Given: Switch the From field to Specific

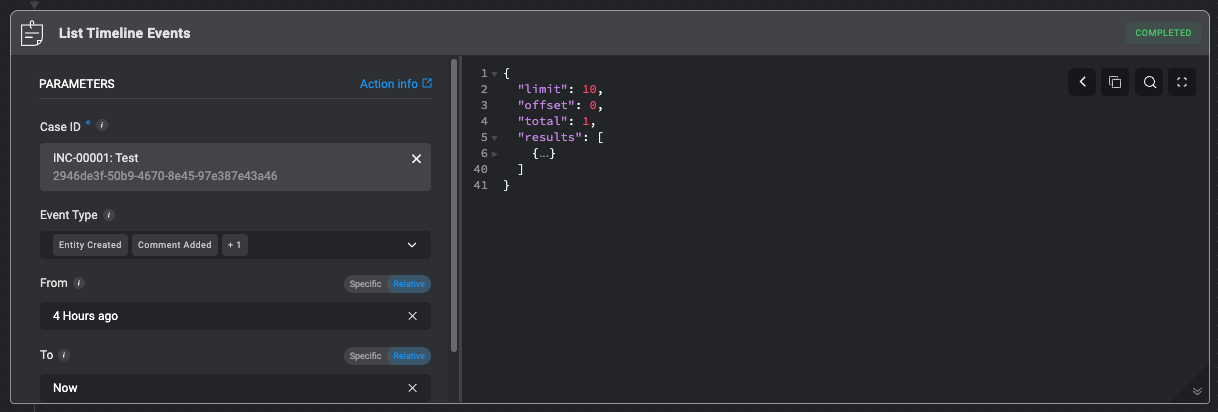Looking at the screenshot, I should click(365, 284).
